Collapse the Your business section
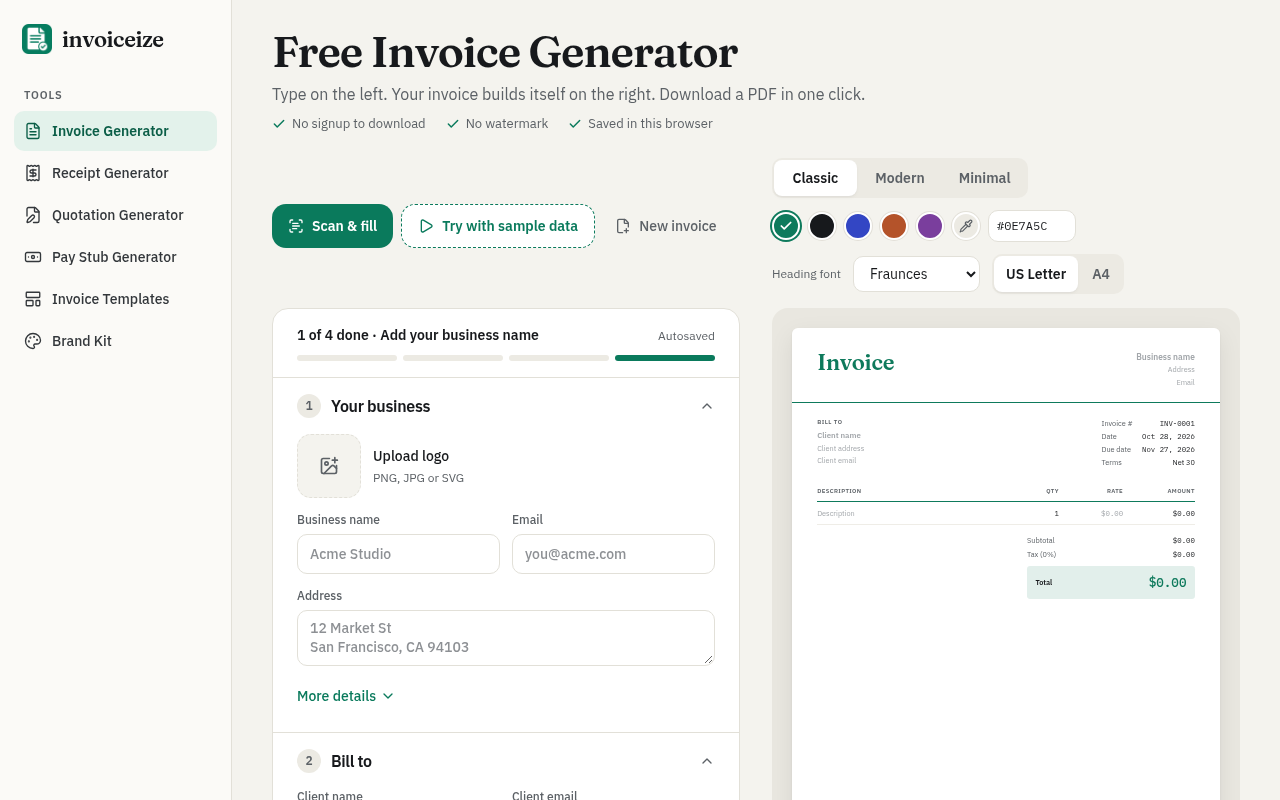Viewport: 1280px width, 800px height. (x=707, y=406)
